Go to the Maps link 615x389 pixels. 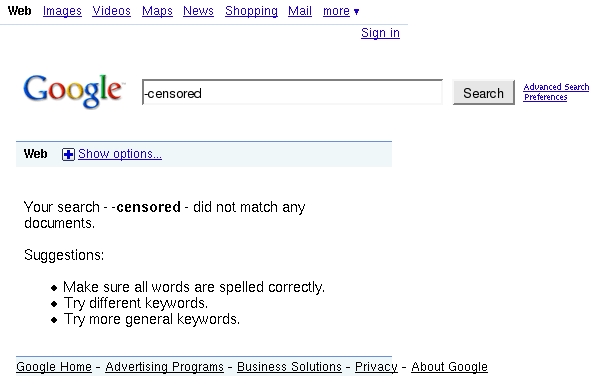[157, 11]
